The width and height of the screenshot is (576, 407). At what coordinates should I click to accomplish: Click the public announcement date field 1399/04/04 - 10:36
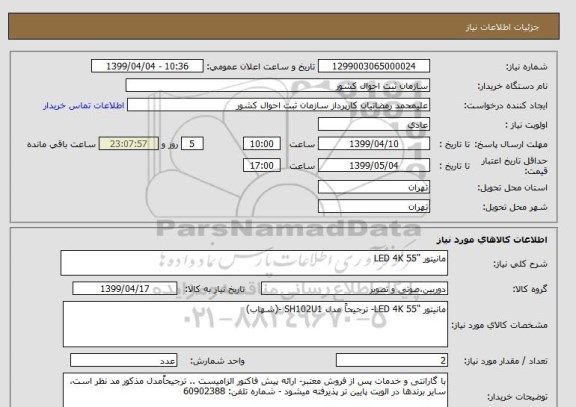pyautogui.click(x=147, y=66)
